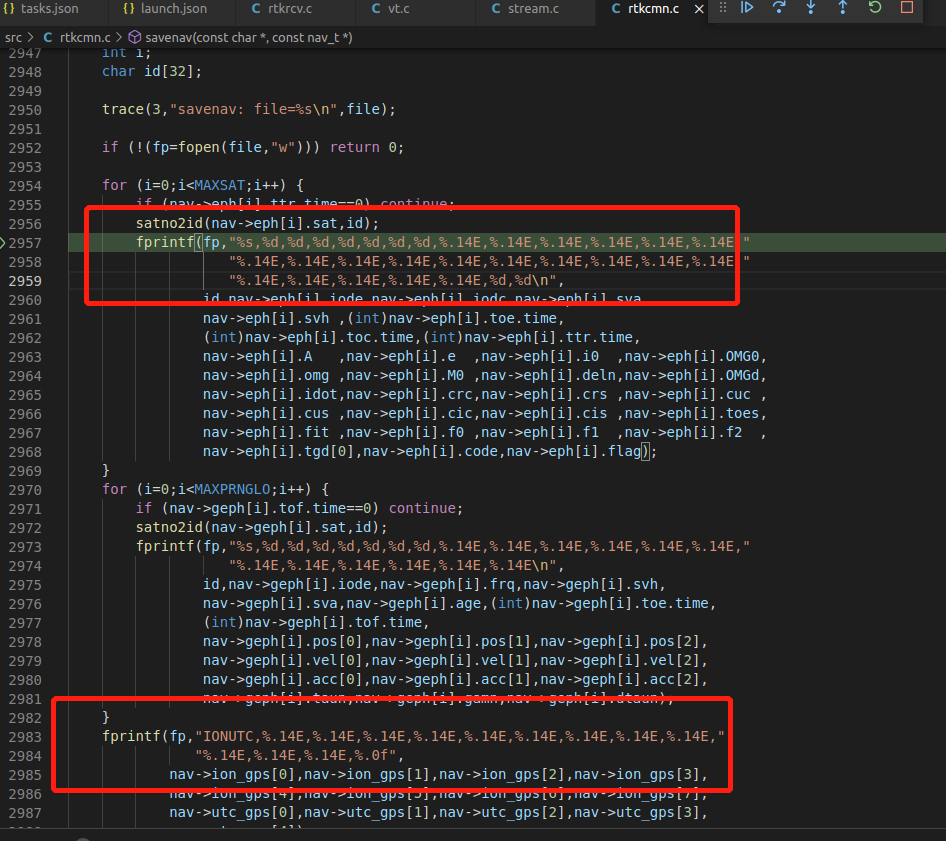This screenshot has height=841, width=946.
Task: Continue program execution in the debug toolbar
Action: (747, 8)
